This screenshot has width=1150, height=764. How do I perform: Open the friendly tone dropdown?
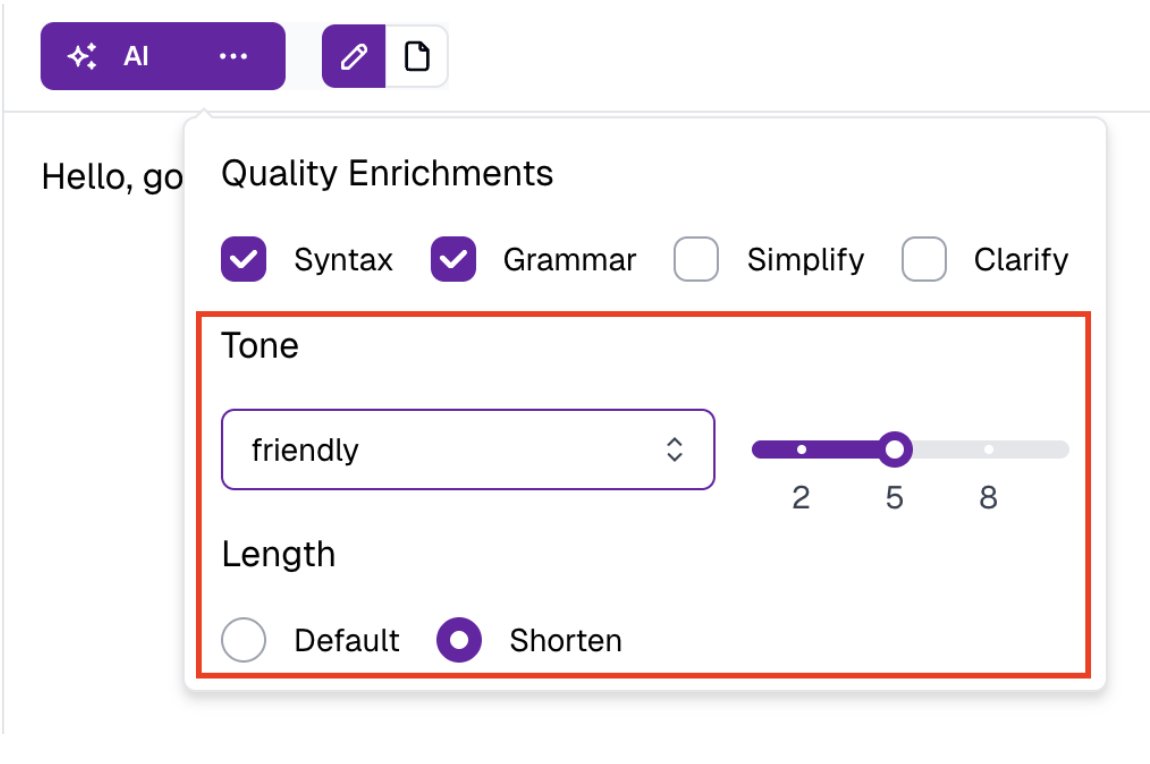450,450
